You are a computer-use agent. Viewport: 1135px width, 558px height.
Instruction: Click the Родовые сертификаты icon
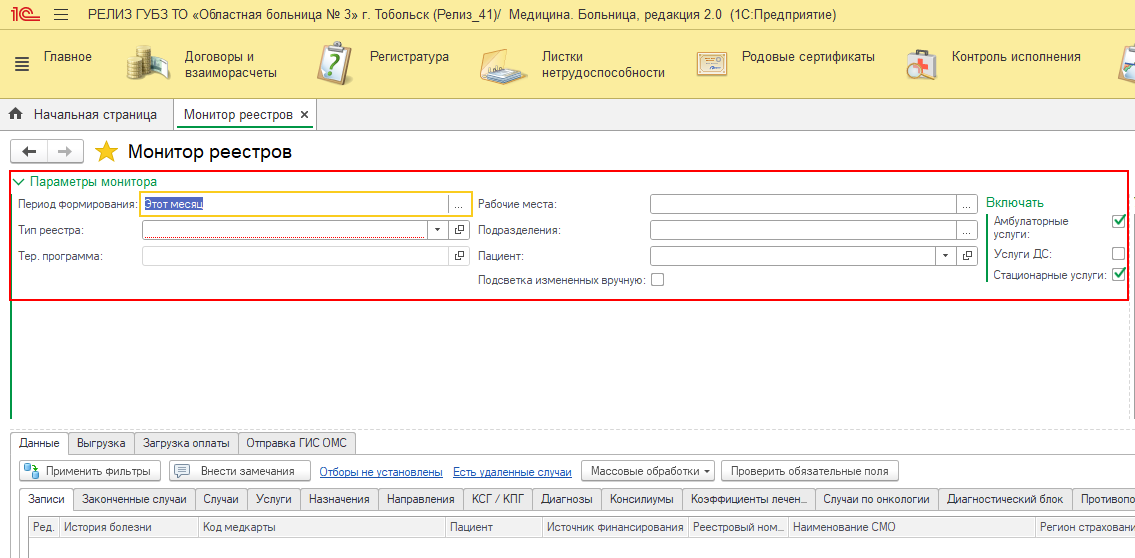[712, 64]
